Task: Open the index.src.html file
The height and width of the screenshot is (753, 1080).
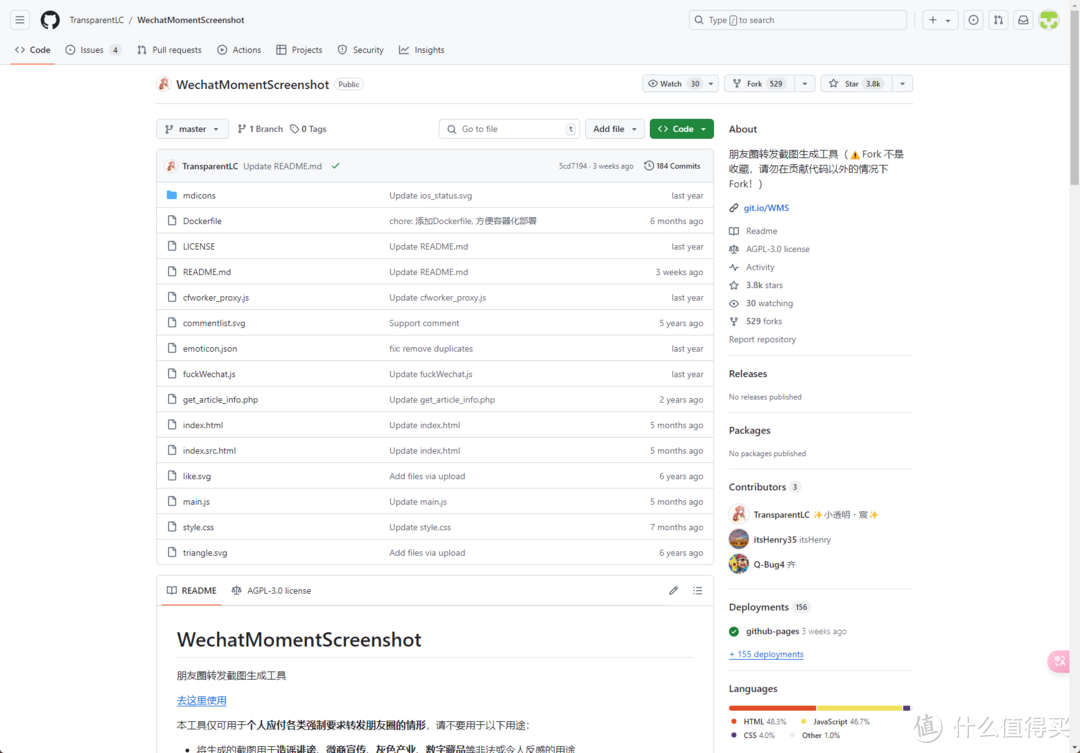Action: coord(209,451)
